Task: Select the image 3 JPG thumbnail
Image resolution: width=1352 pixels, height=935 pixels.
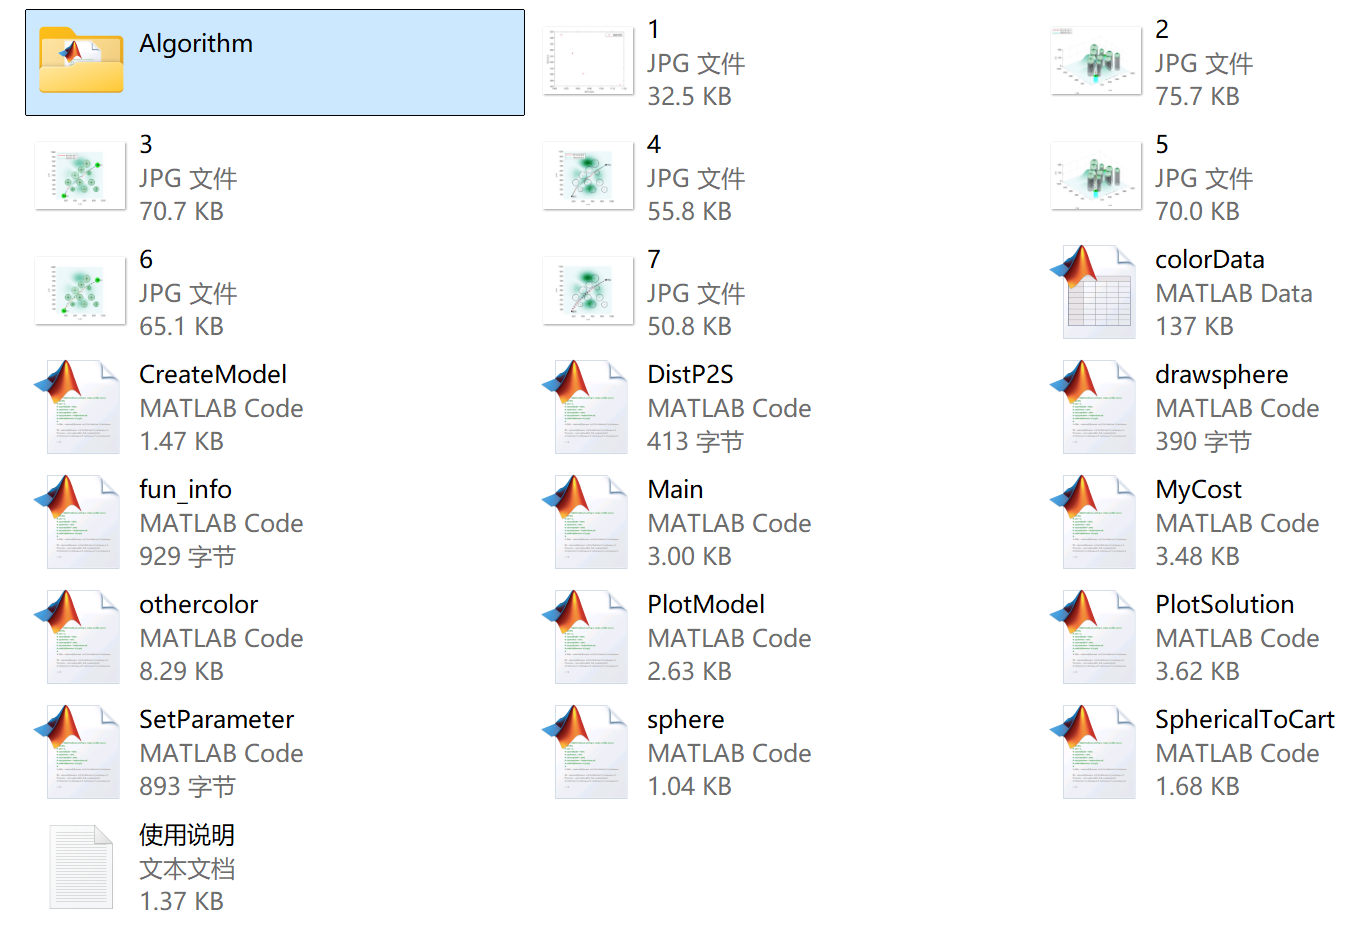Action: [x=80, y=176]
